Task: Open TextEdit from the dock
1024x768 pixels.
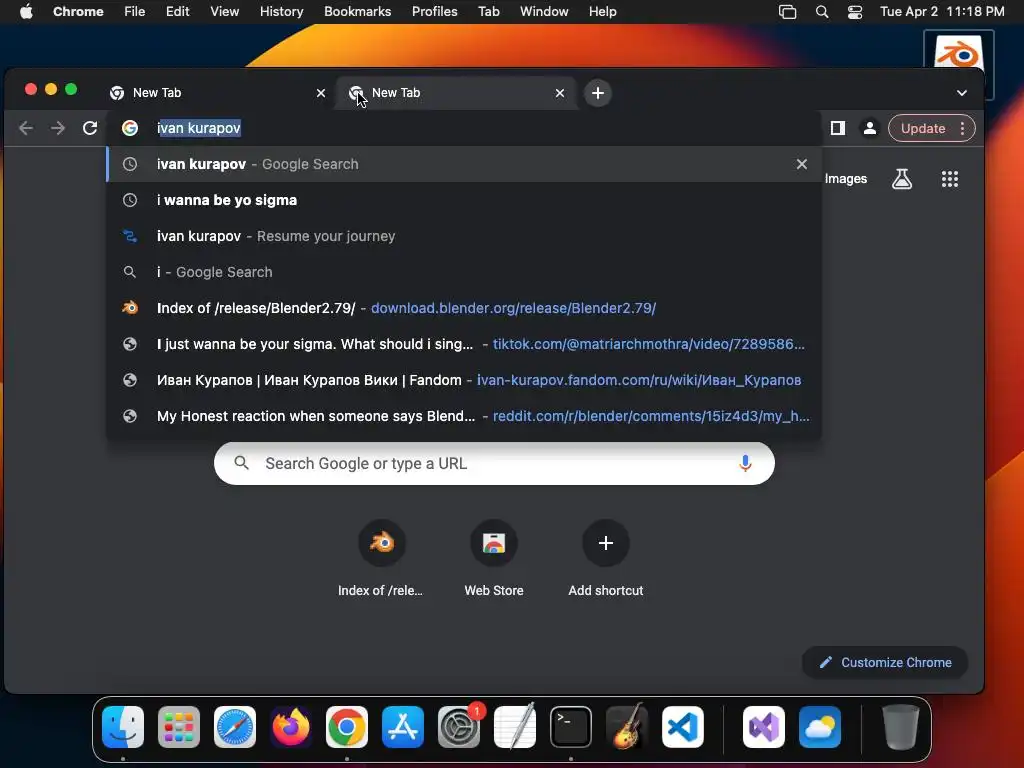Action: coord(515,727)
